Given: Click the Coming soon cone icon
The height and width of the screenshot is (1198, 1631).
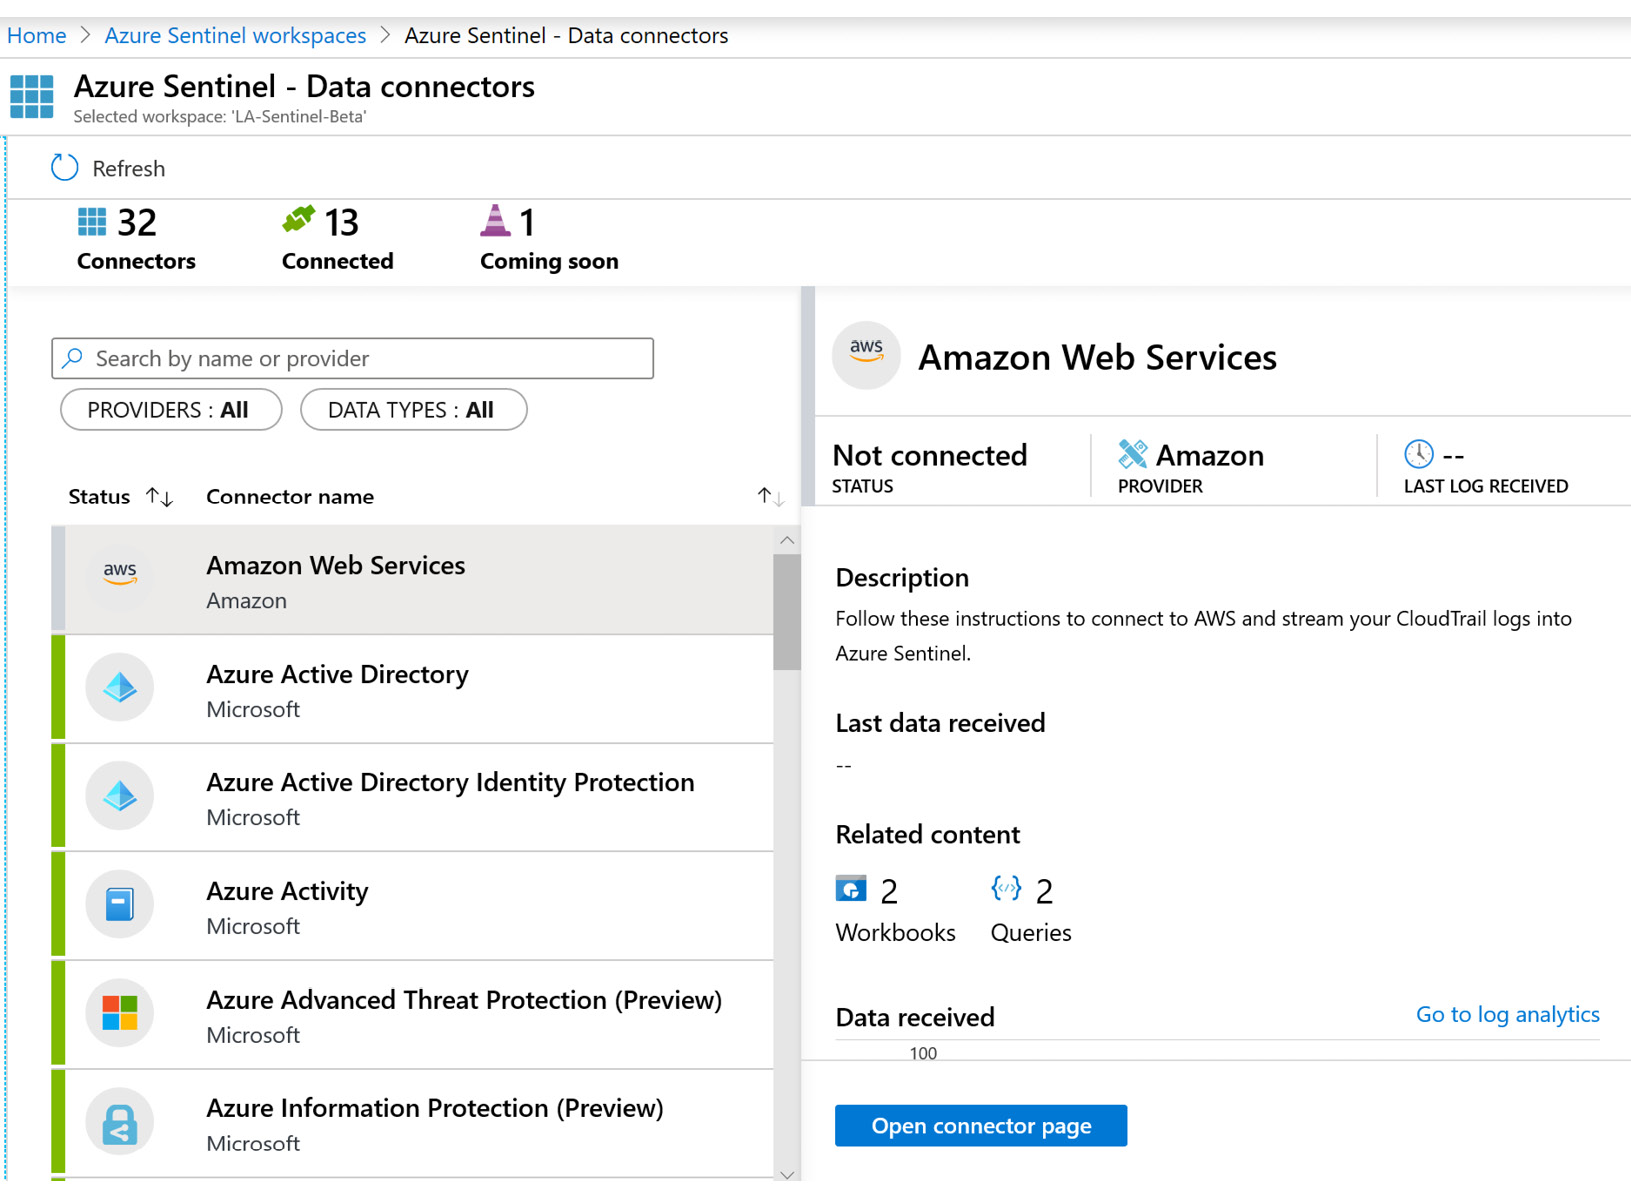Looking at the screenshot, I should 495,220.
